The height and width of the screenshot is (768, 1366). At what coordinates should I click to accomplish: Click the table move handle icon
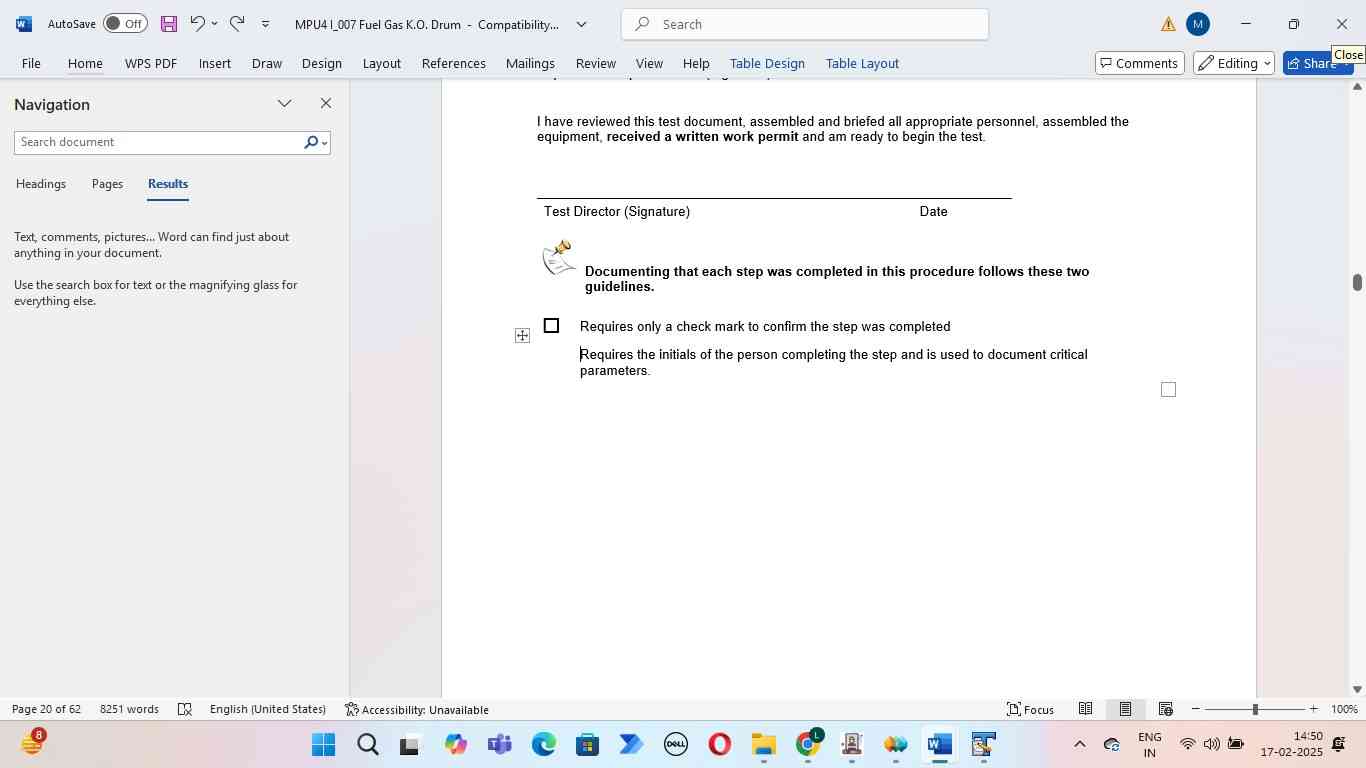coord(522,336)
